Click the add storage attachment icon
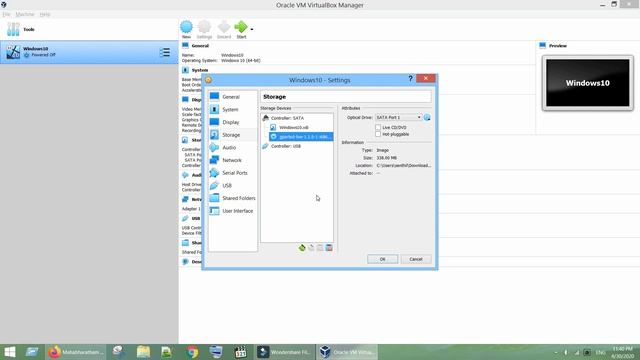 tap(320, 248)
